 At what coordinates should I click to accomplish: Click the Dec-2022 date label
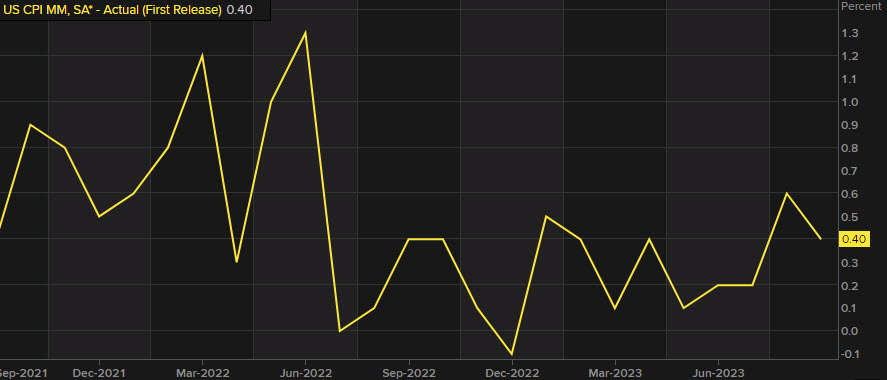coord(511,373)
